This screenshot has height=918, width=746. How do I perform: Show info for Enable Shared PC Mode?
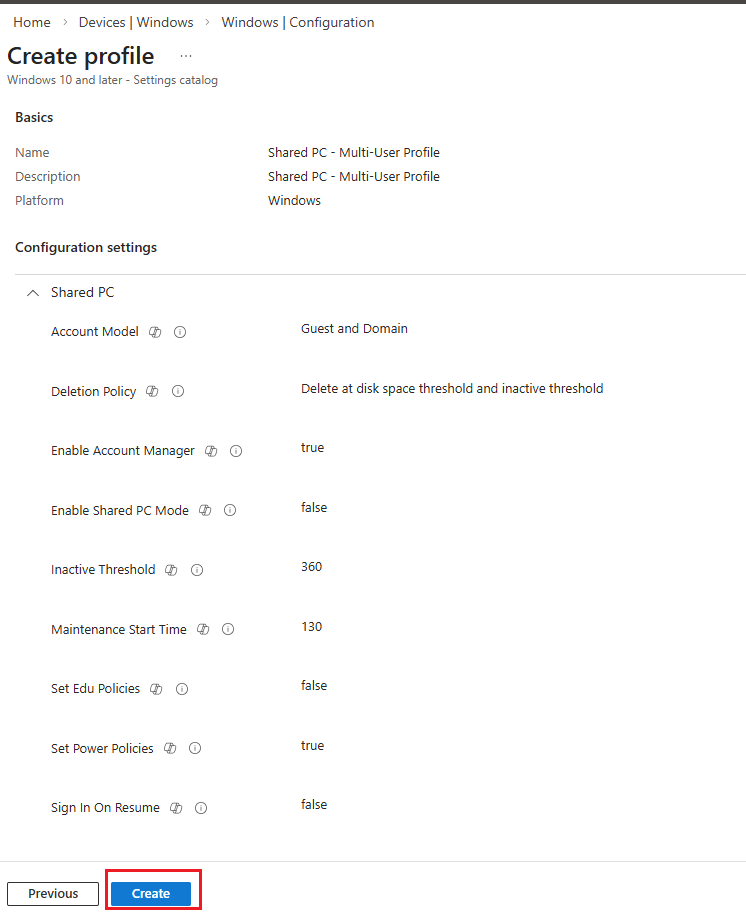[230, 511]
